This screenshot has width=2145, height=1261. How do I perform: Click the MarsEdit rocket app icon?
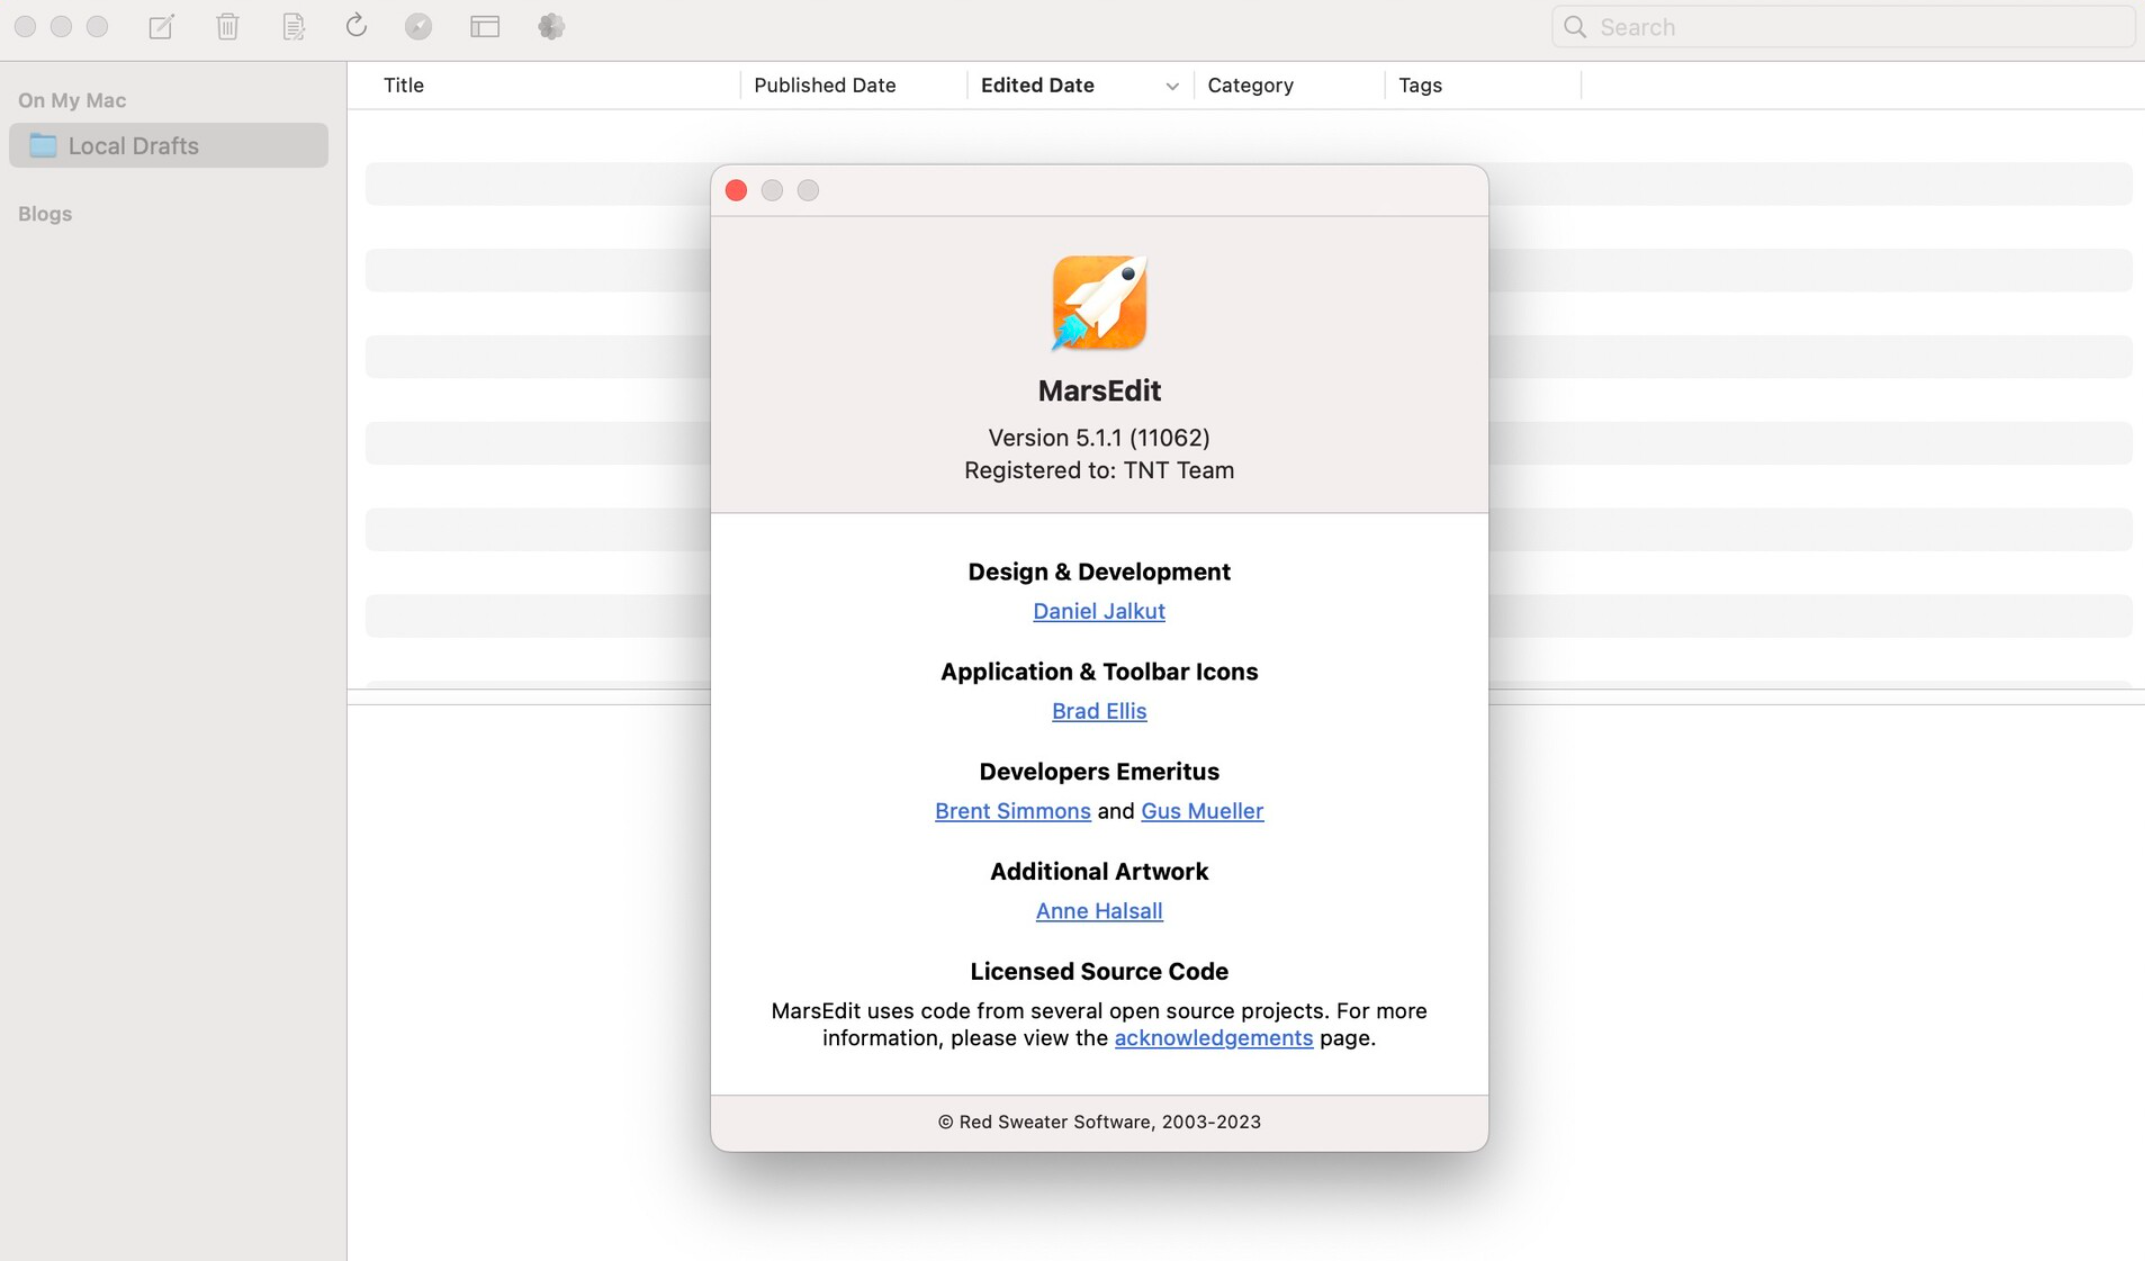1098,302
